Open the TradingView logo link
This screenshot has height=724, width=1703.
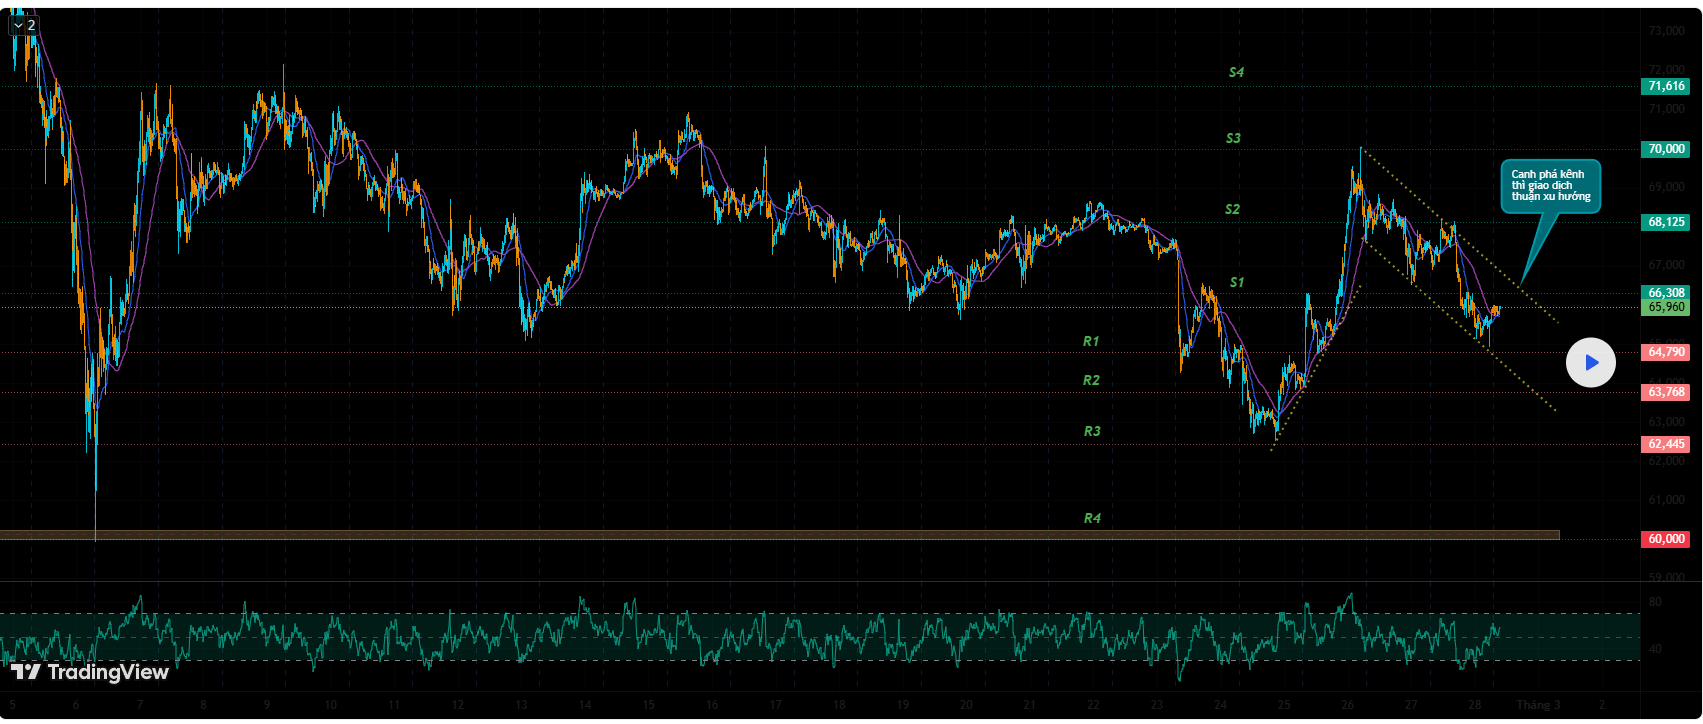(90, 672)
